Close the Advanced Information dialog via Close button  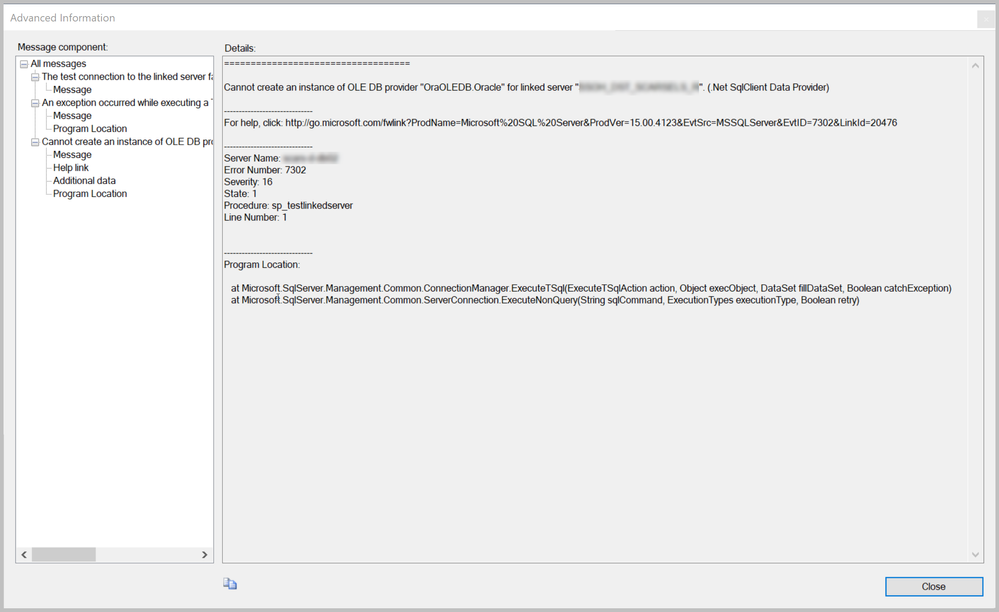pos(933,587)
